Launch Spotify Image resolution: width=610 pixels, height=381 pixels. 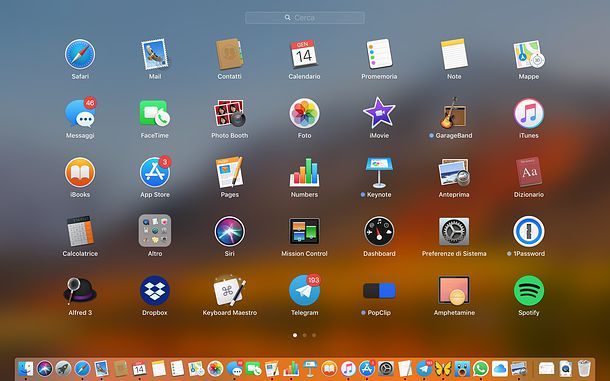tap(529, 290)
